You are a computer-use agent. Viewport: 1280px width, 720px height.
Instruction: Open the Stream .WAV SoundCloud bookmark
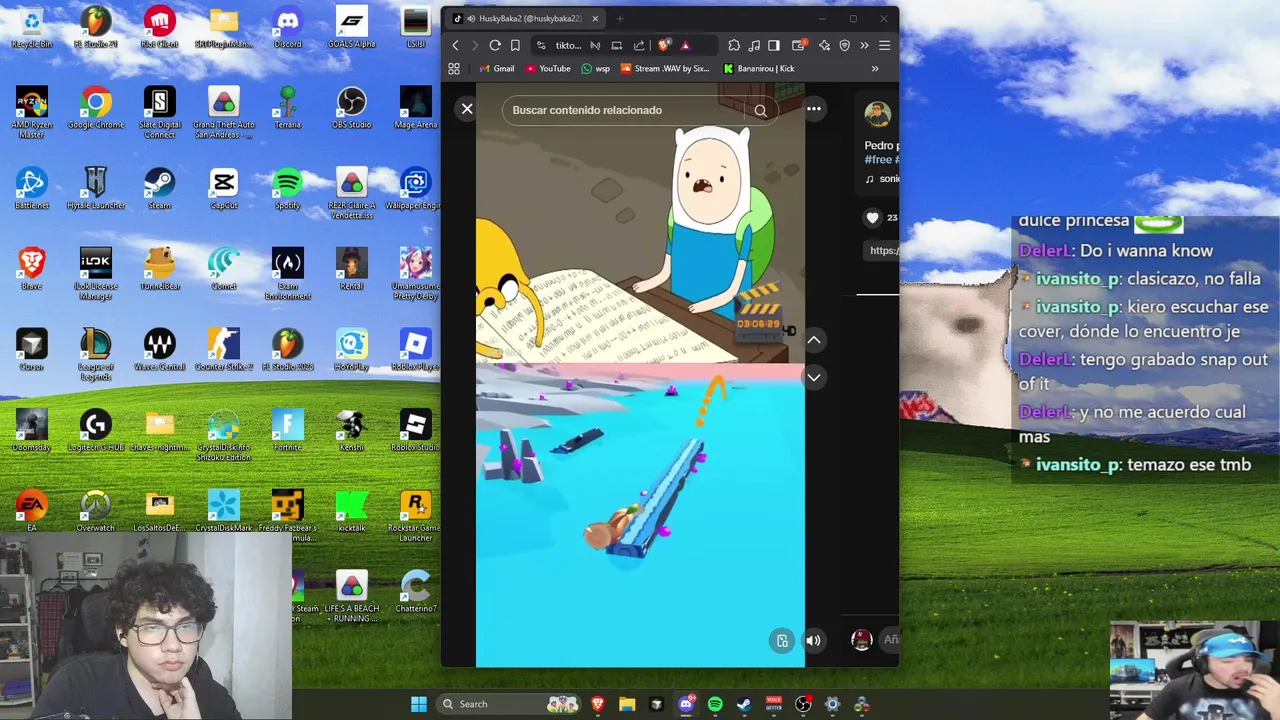click(x=665, y=69)
